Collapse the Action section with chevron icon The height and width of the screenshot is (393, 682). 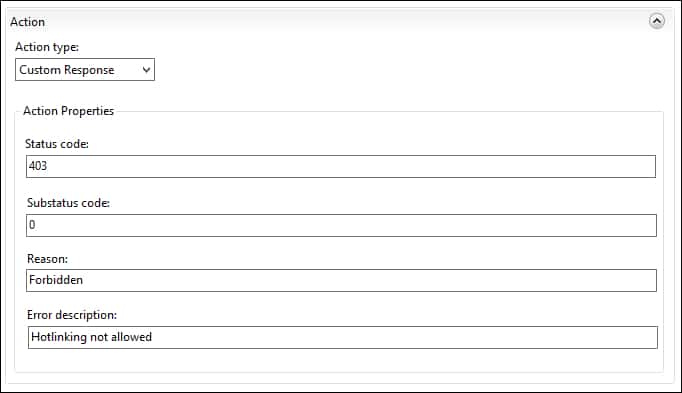tap(657, 21)
